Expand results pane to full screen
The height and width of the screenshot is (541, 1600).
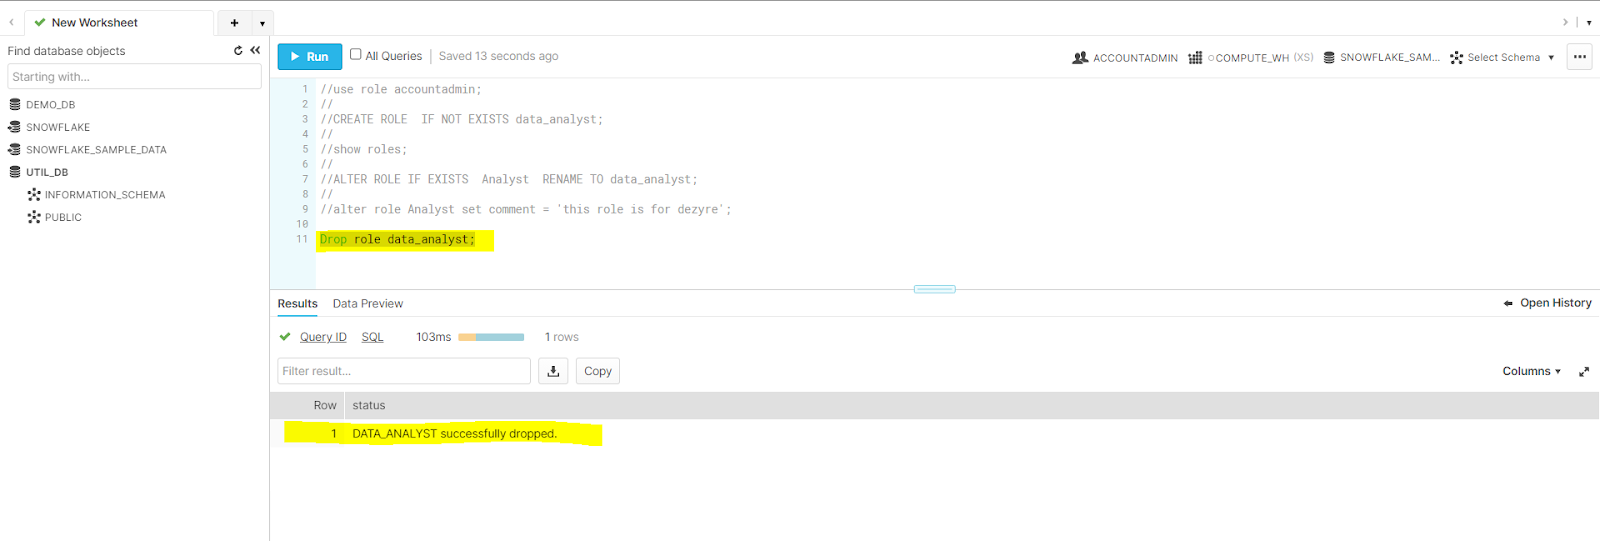coord(1584,372)
